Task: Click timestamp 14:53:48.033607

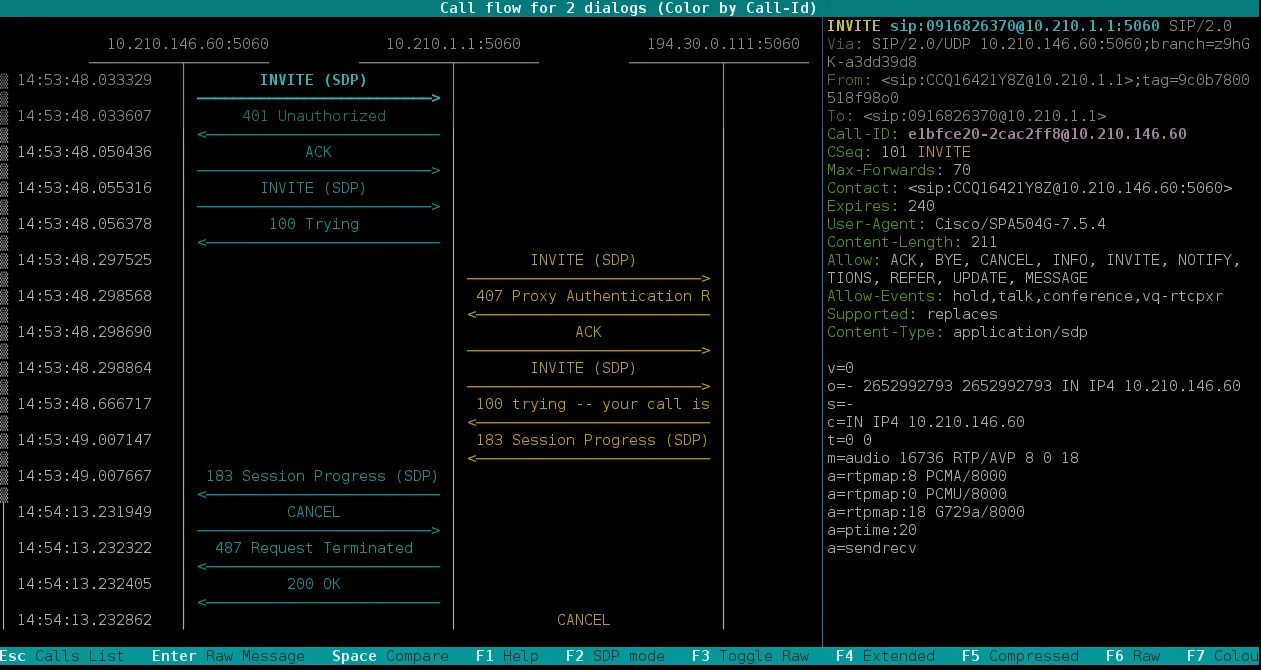Action: point(84,116)
